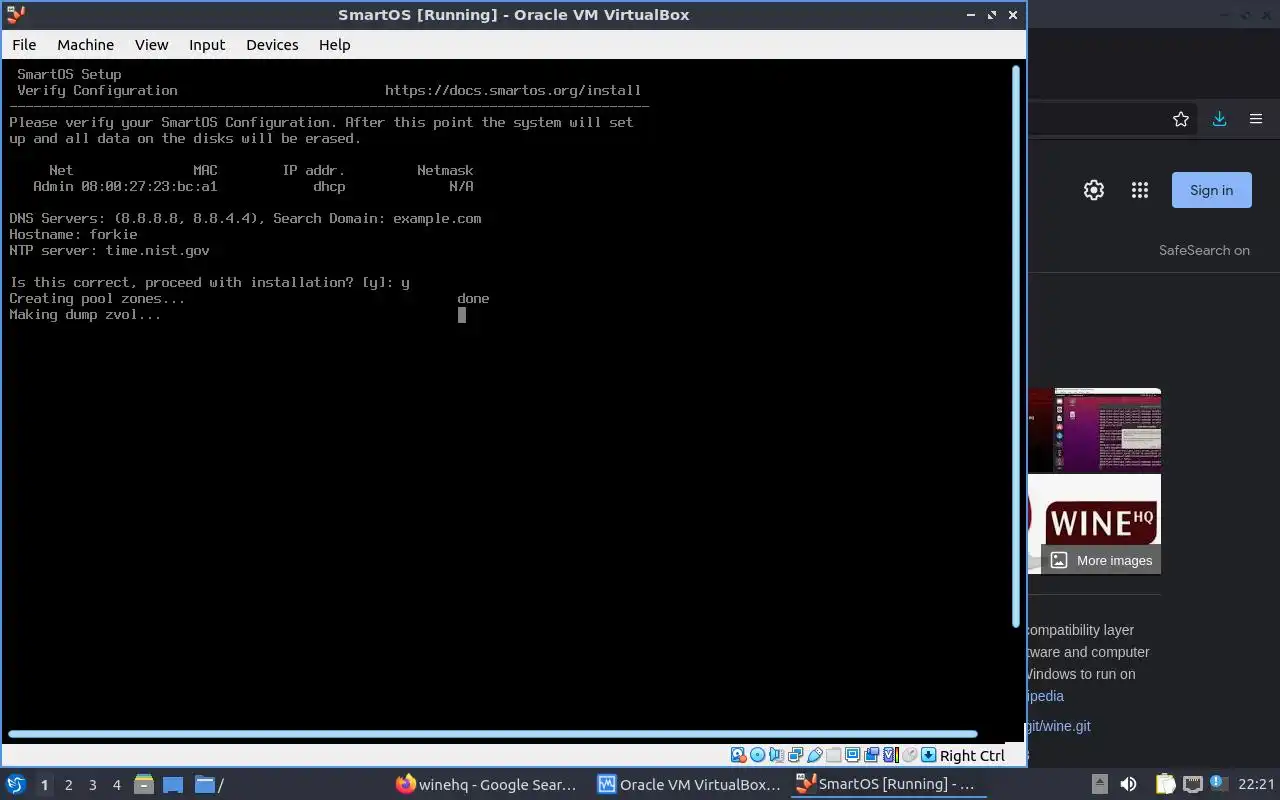This screenshot has height=800, width=1280.
Task: Open the Firefox hamburger menu
Action: pyautogui.click(x=1256, y=119)
